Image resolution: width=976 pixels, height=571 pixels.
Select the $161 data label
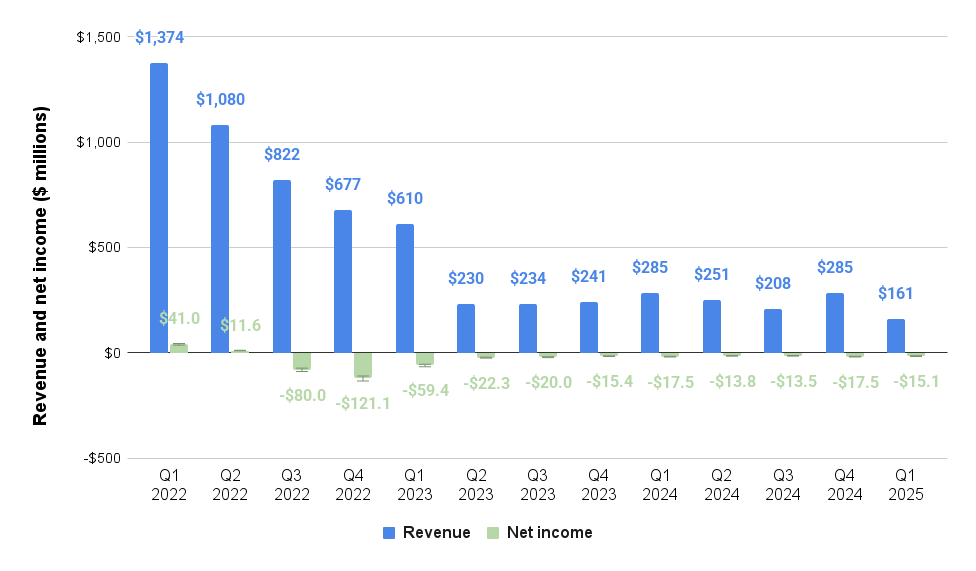point(895,294)
